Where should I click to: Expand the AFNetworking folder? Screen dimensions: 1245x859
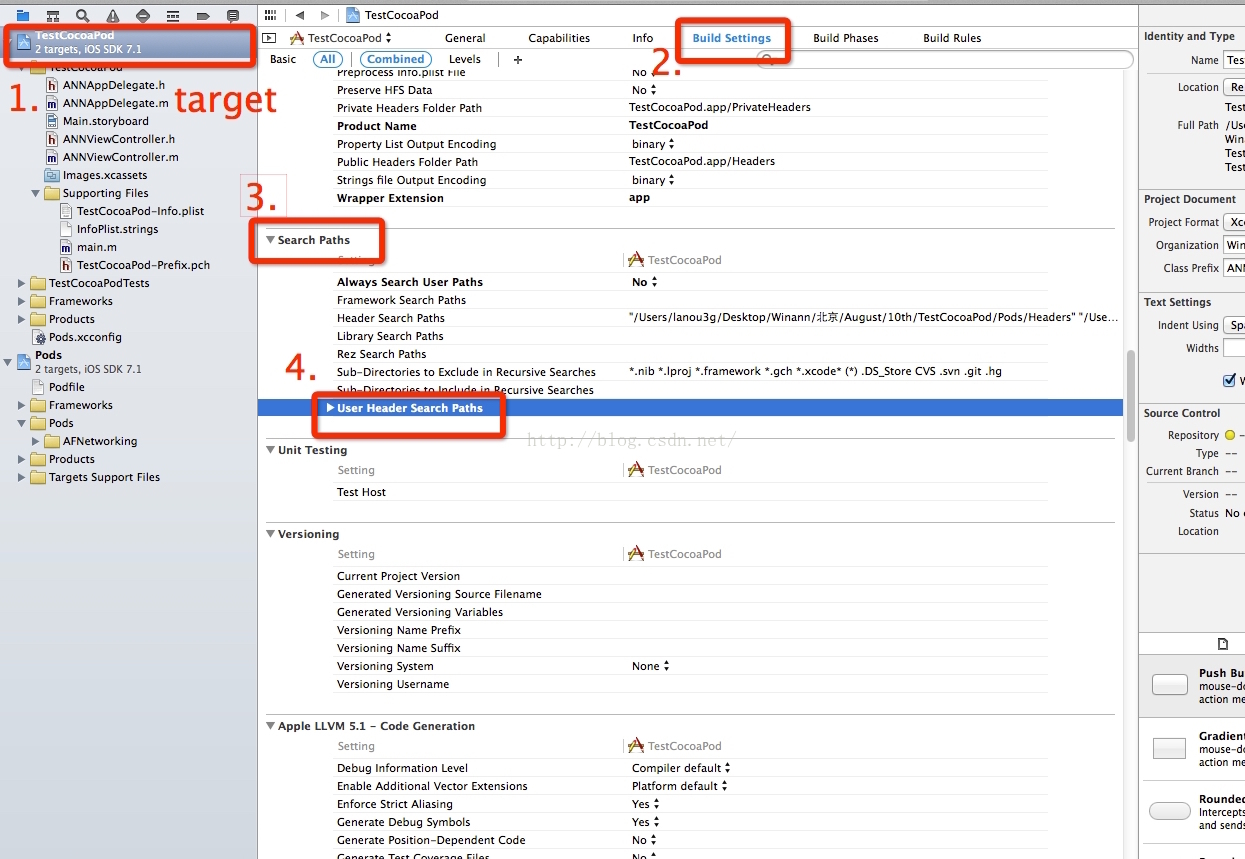pos(36,441)
